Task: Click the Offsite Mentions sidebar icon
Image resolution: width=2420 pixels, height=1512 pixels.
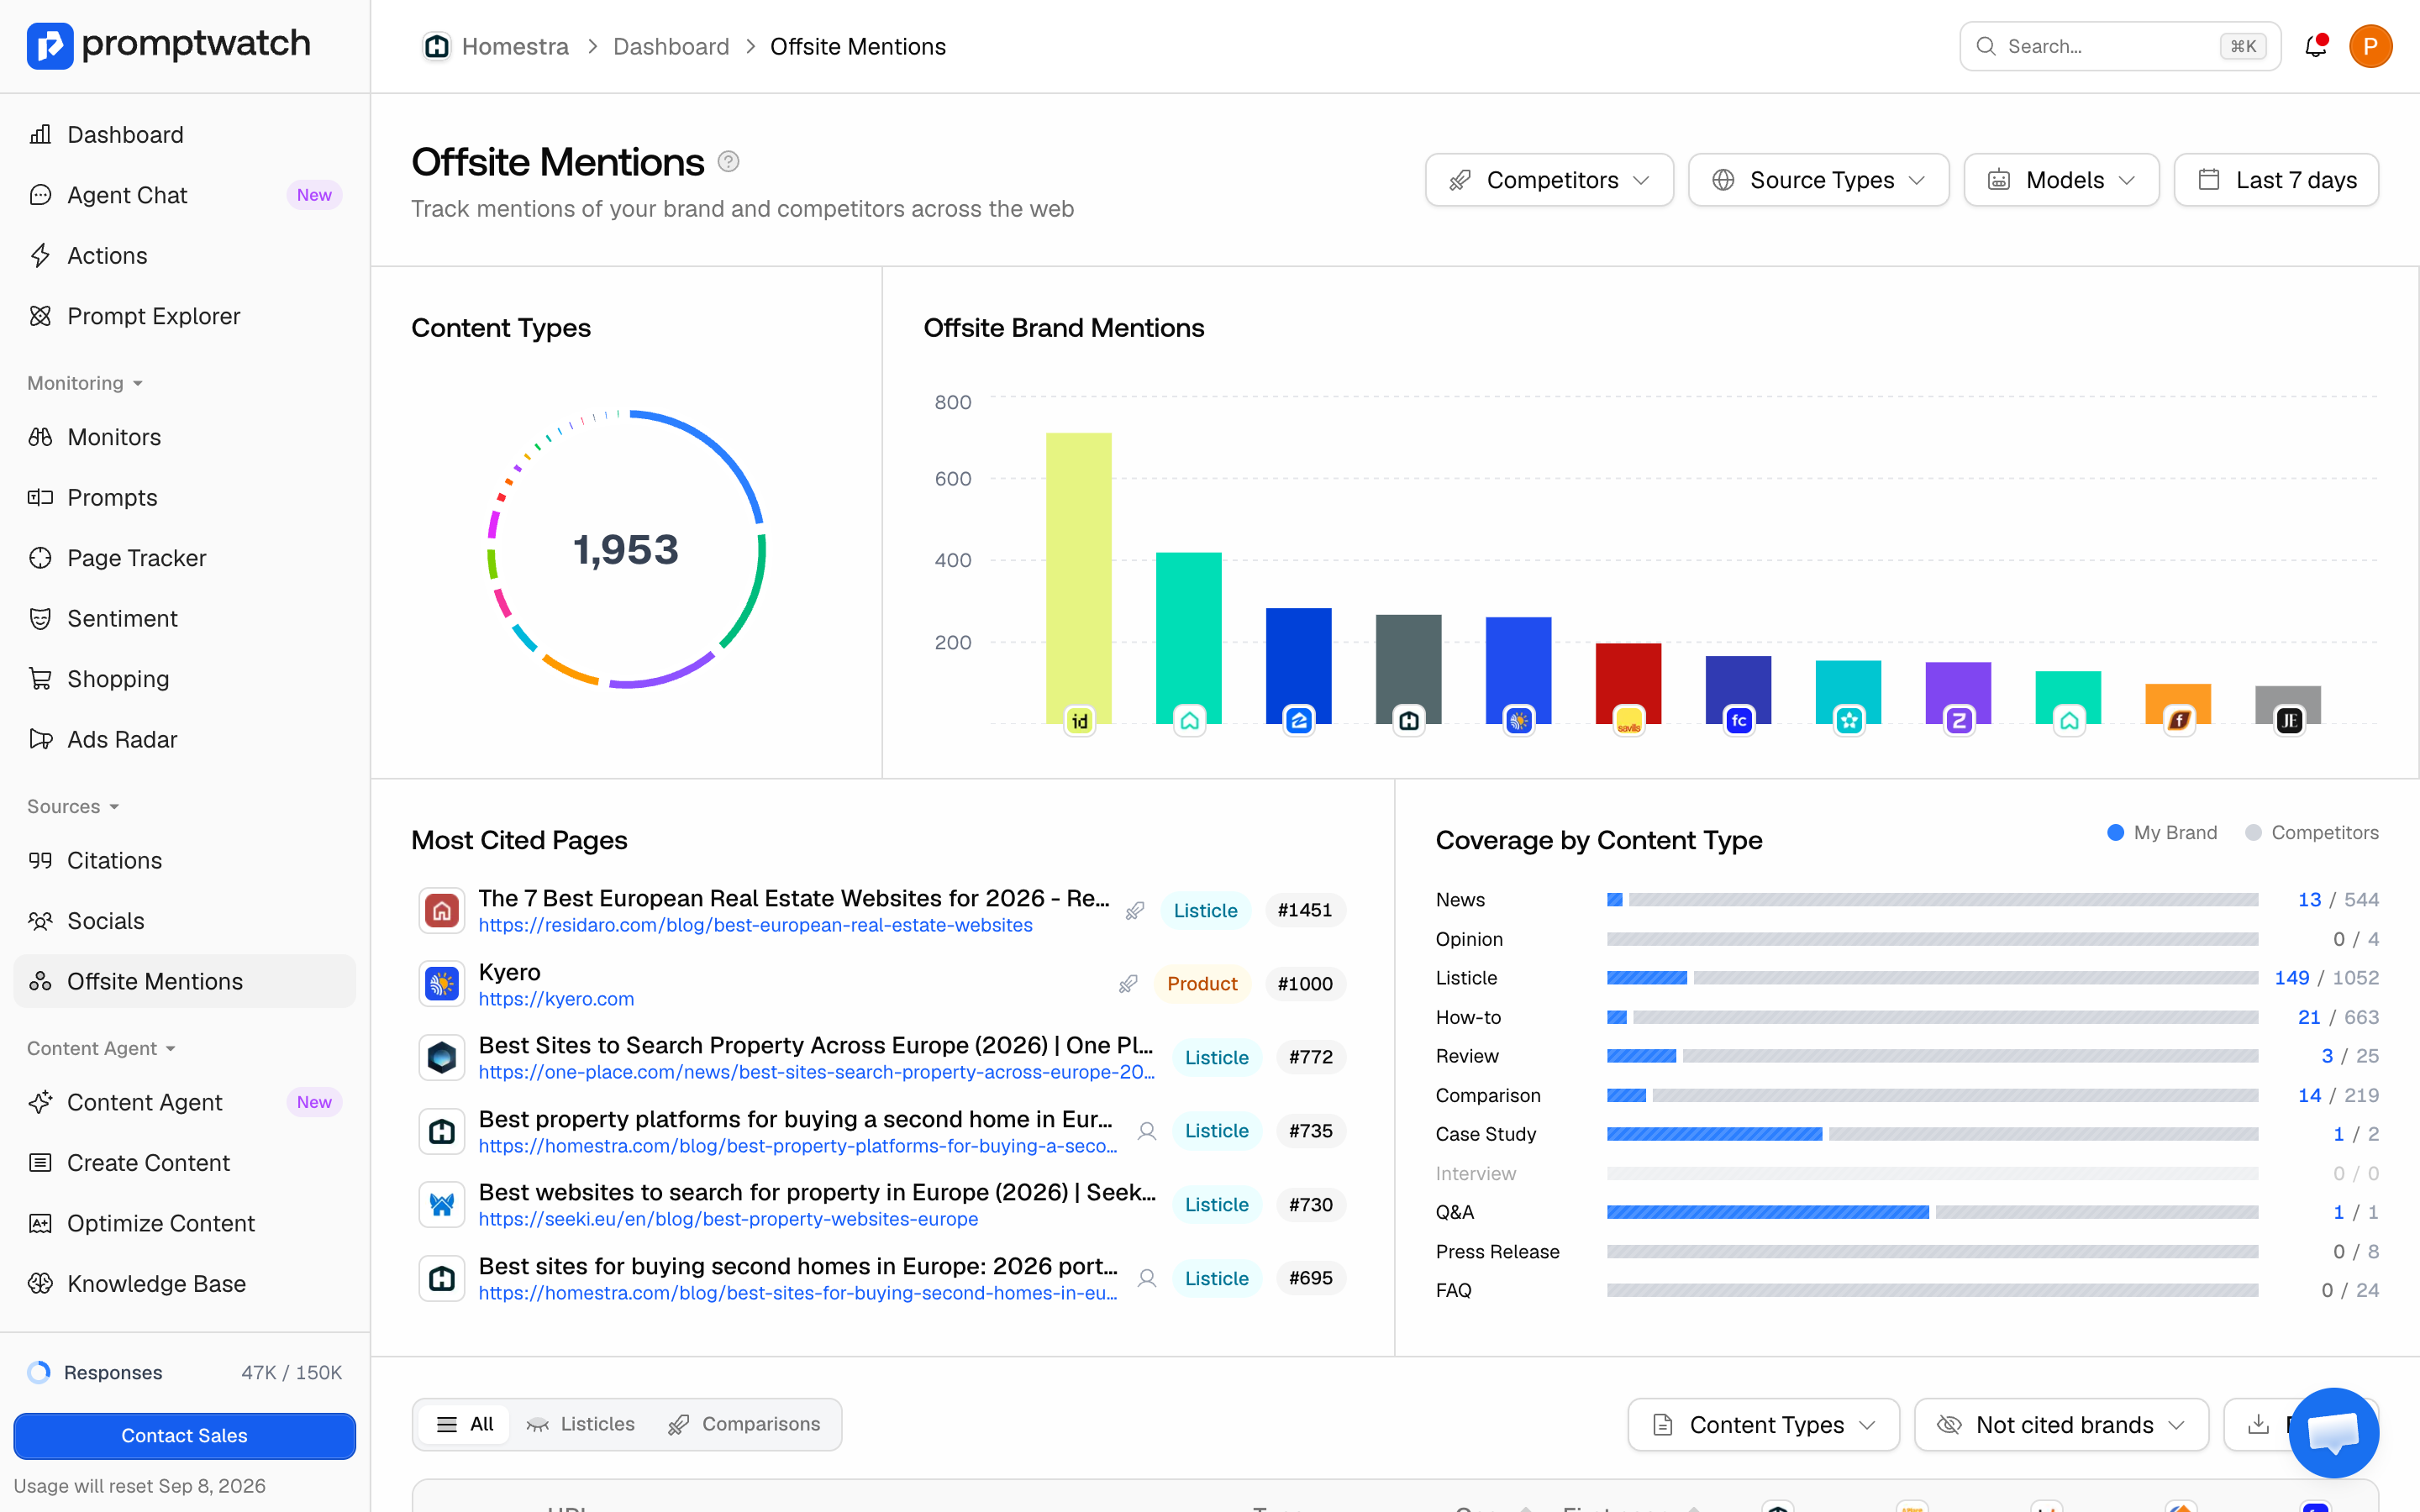Action: click(x=40, y=981)
